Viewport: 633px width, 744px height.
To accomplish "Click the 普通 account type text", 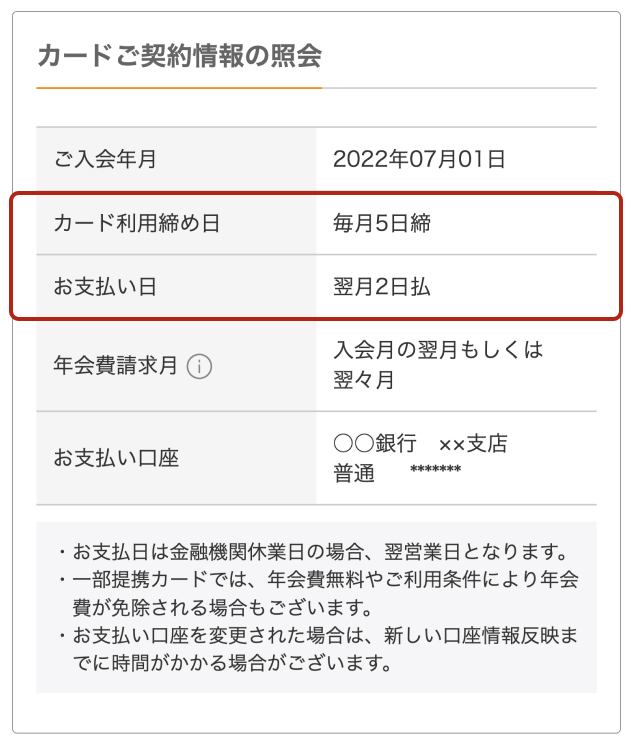I will point(354,474).
